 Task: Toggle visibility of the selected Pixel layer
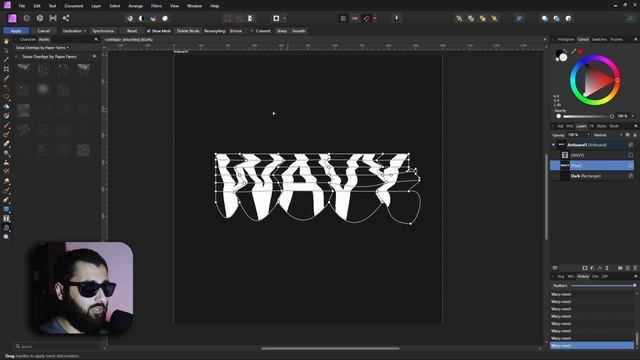click(631, 165)
